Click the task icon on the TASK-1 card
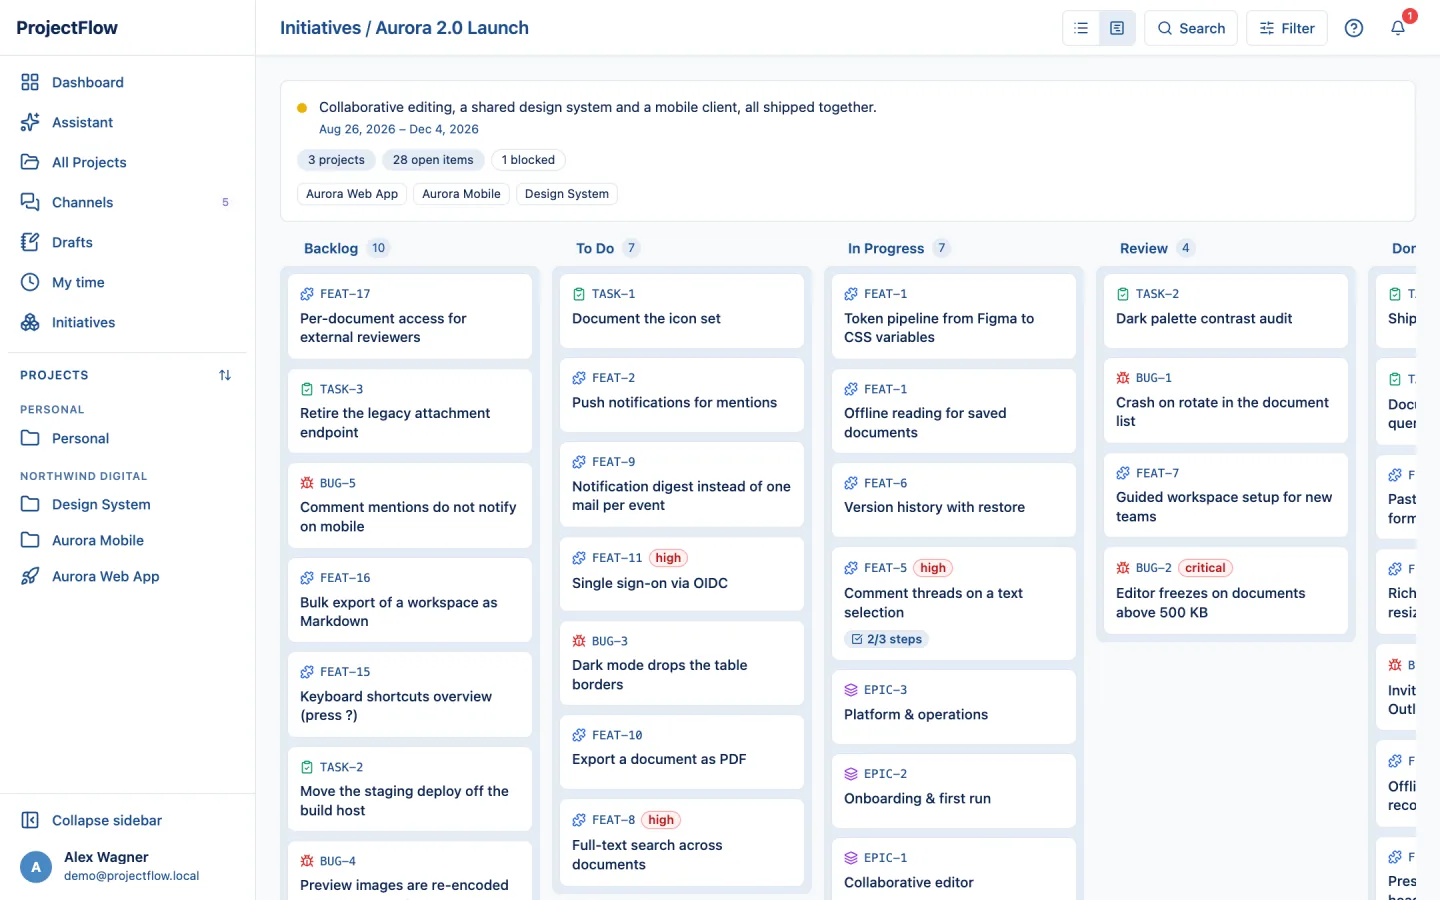The height and width of the screenshot is (900, 1440). coord(579,294)
